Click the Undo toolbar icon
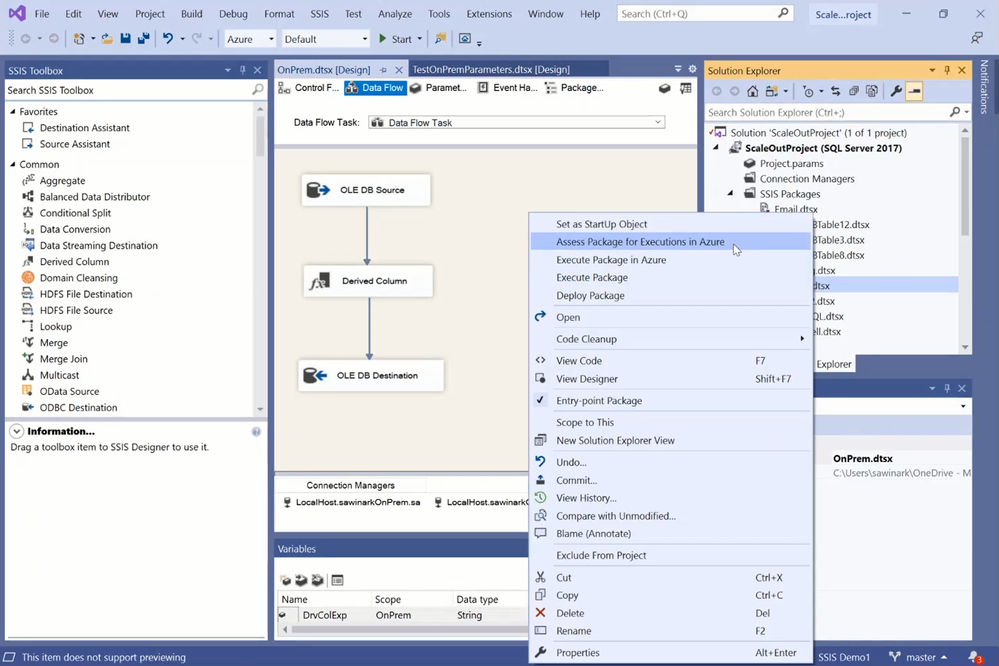 168,39
